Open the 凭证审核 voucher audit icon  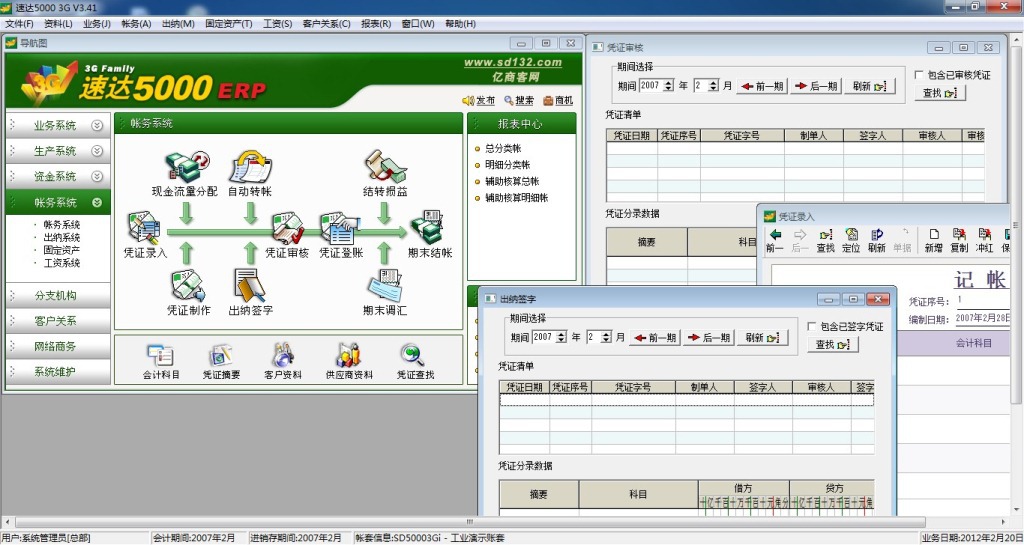(x=287, y=228)
